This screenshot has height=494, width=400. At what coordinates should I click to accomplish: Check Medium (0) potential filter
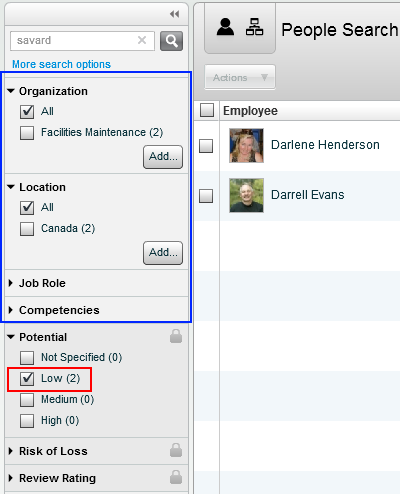tap(27, 400)
